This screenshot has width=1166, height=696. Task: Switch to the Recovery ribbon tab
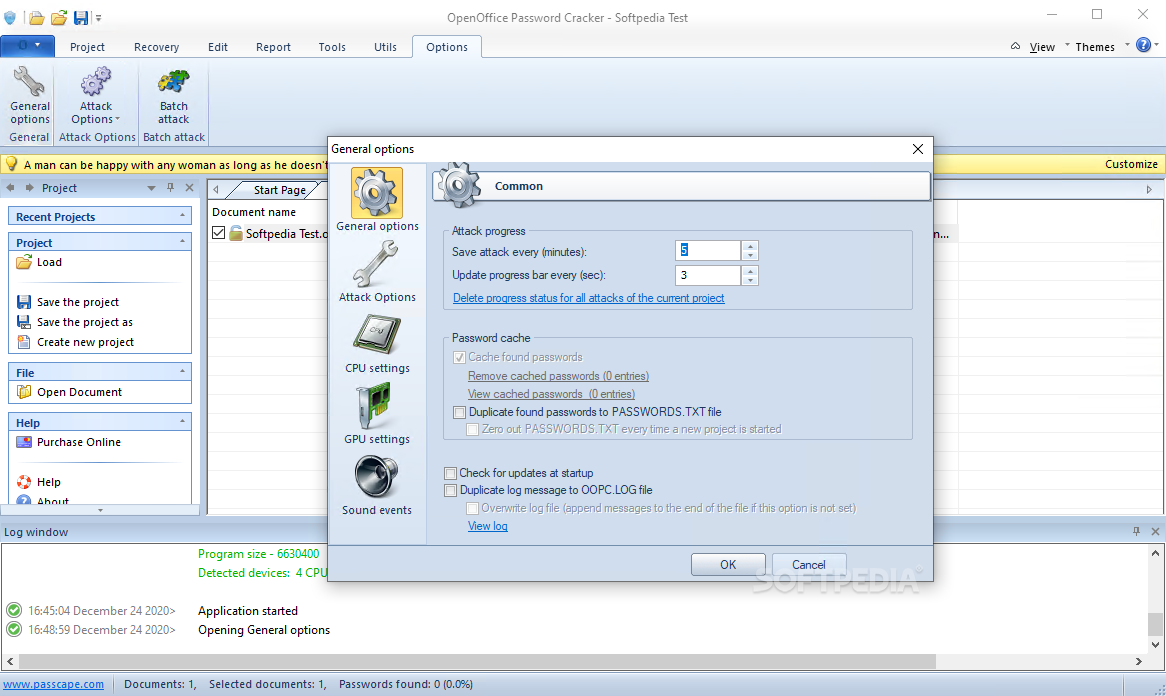[156, 47]
